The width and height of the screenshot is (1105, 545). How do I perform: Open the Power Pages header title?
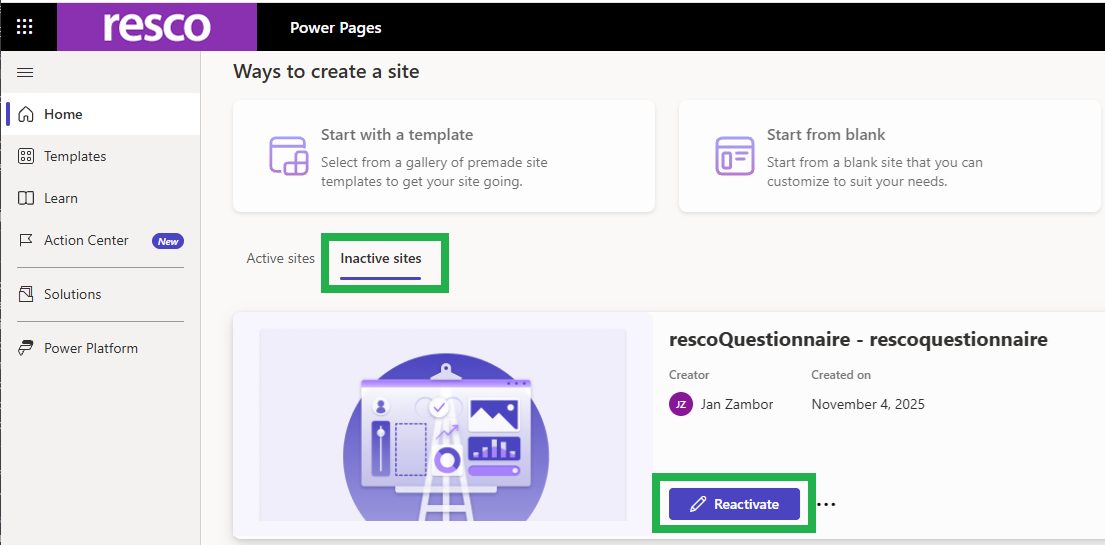point(336,28)
